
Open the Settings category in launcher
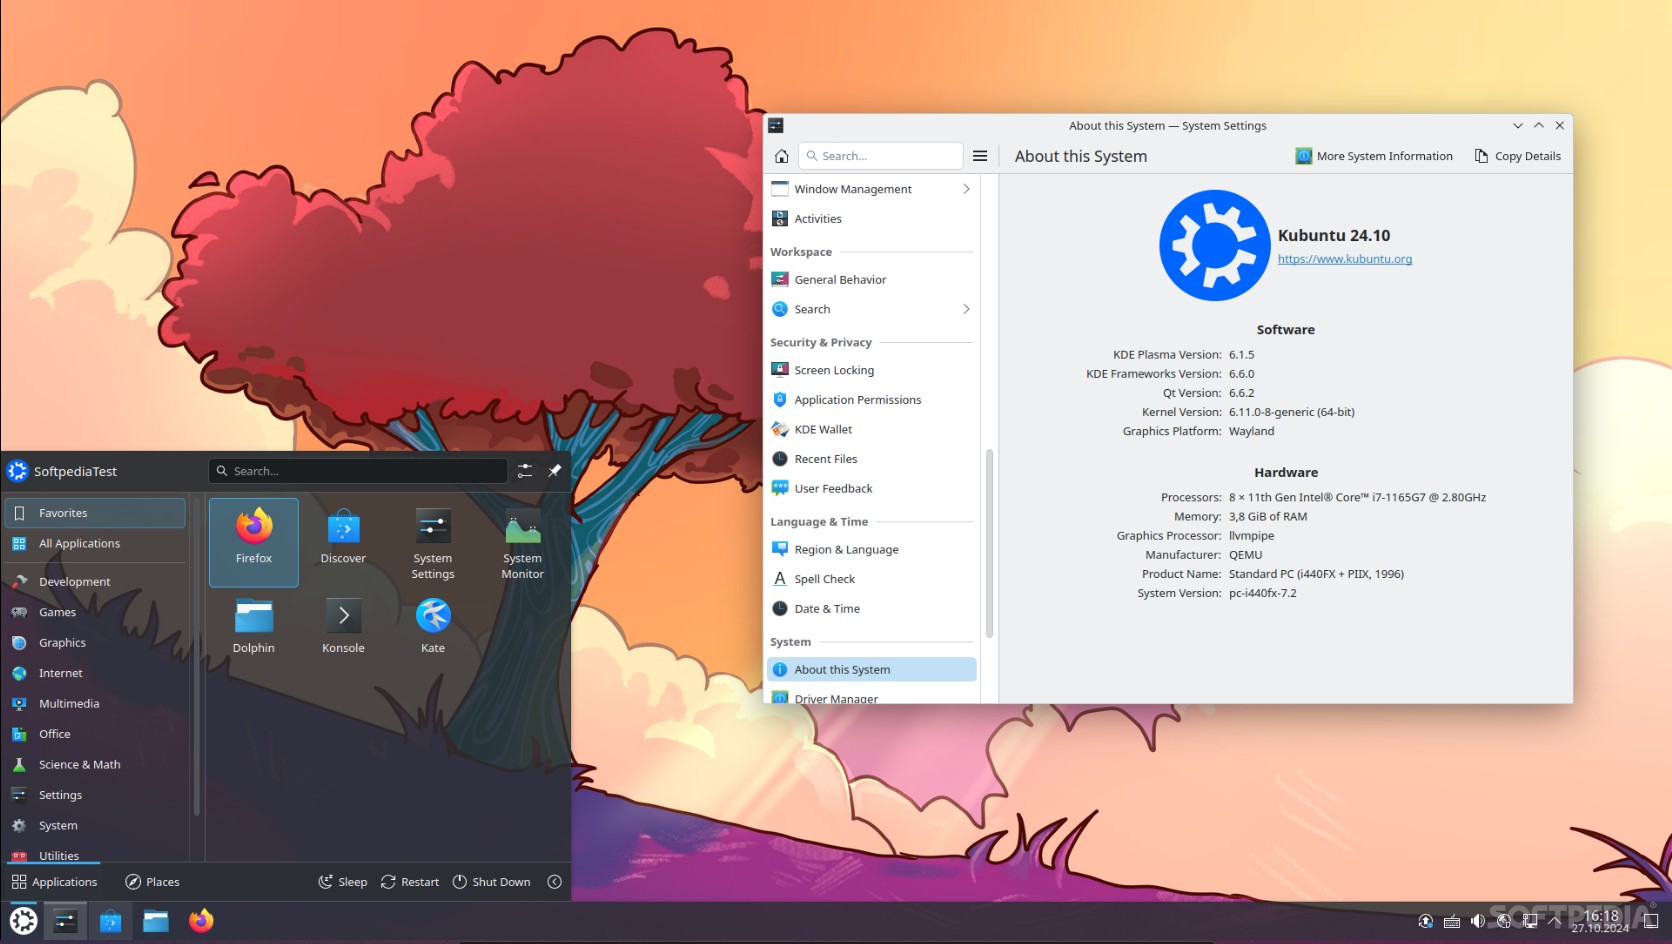click(x=95, y=795)
